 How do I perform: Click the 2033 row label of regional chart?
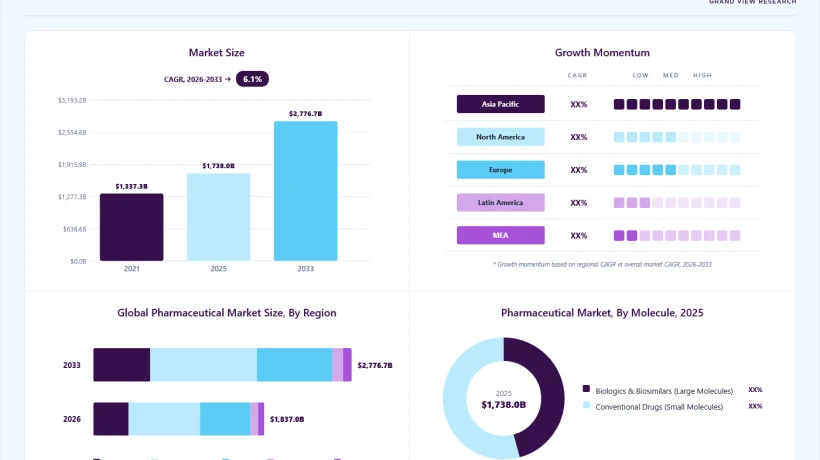72,365
